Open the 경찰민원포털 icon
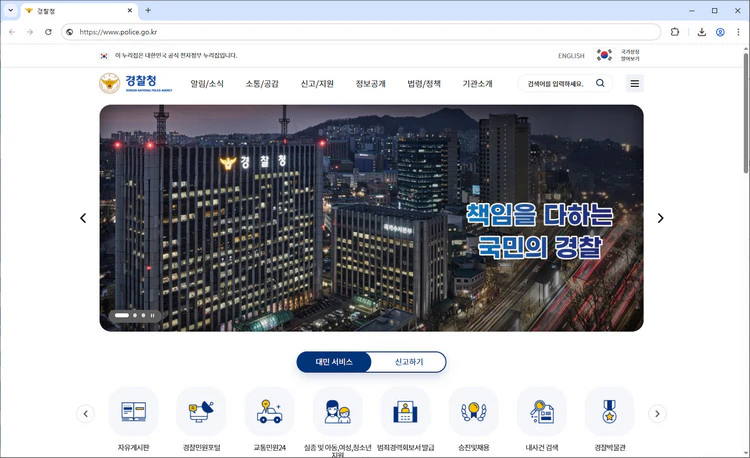Screen dimensions: 750x458 [201, 412]
